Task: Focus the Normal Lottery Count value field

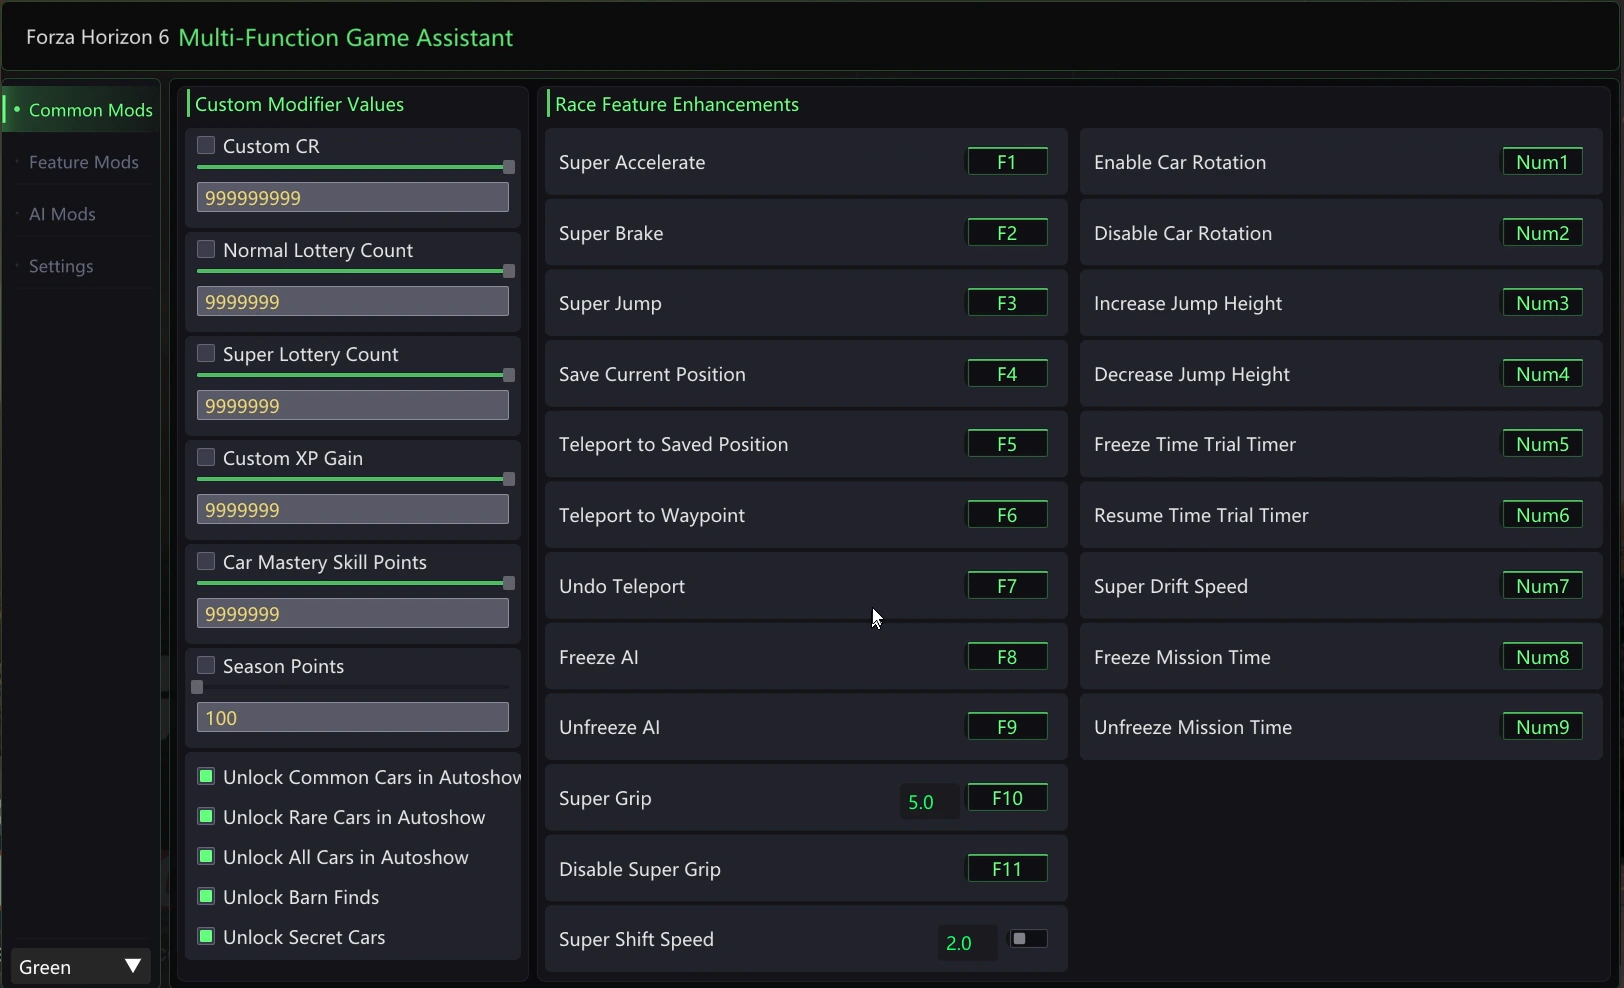Action: [x=353, y=302]
